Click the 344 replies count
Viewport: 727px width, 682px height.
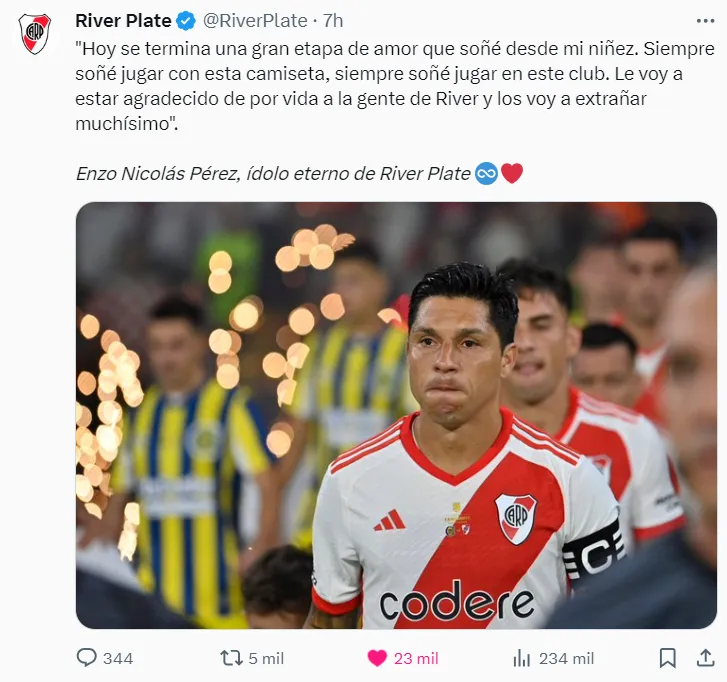point(118,658)
